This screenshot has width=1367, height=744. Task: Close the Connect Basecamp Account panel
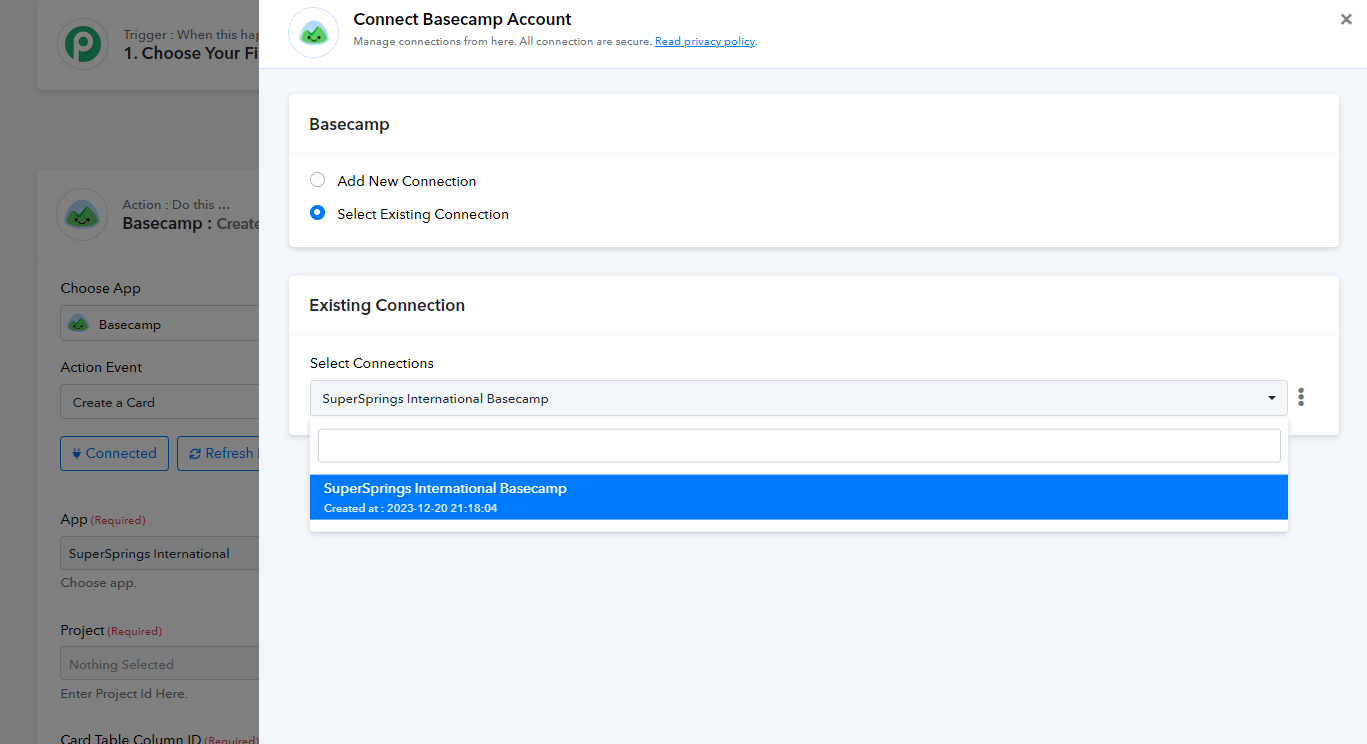tap(1346, 20)
